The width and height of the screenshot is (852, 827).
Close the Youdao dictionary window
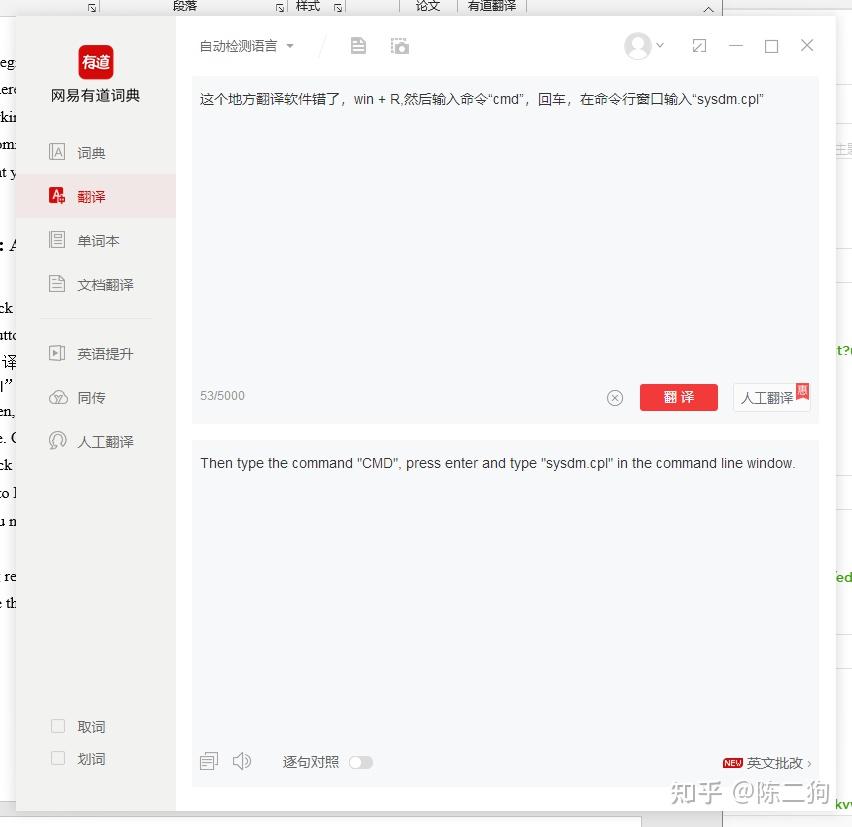(807, 45)
